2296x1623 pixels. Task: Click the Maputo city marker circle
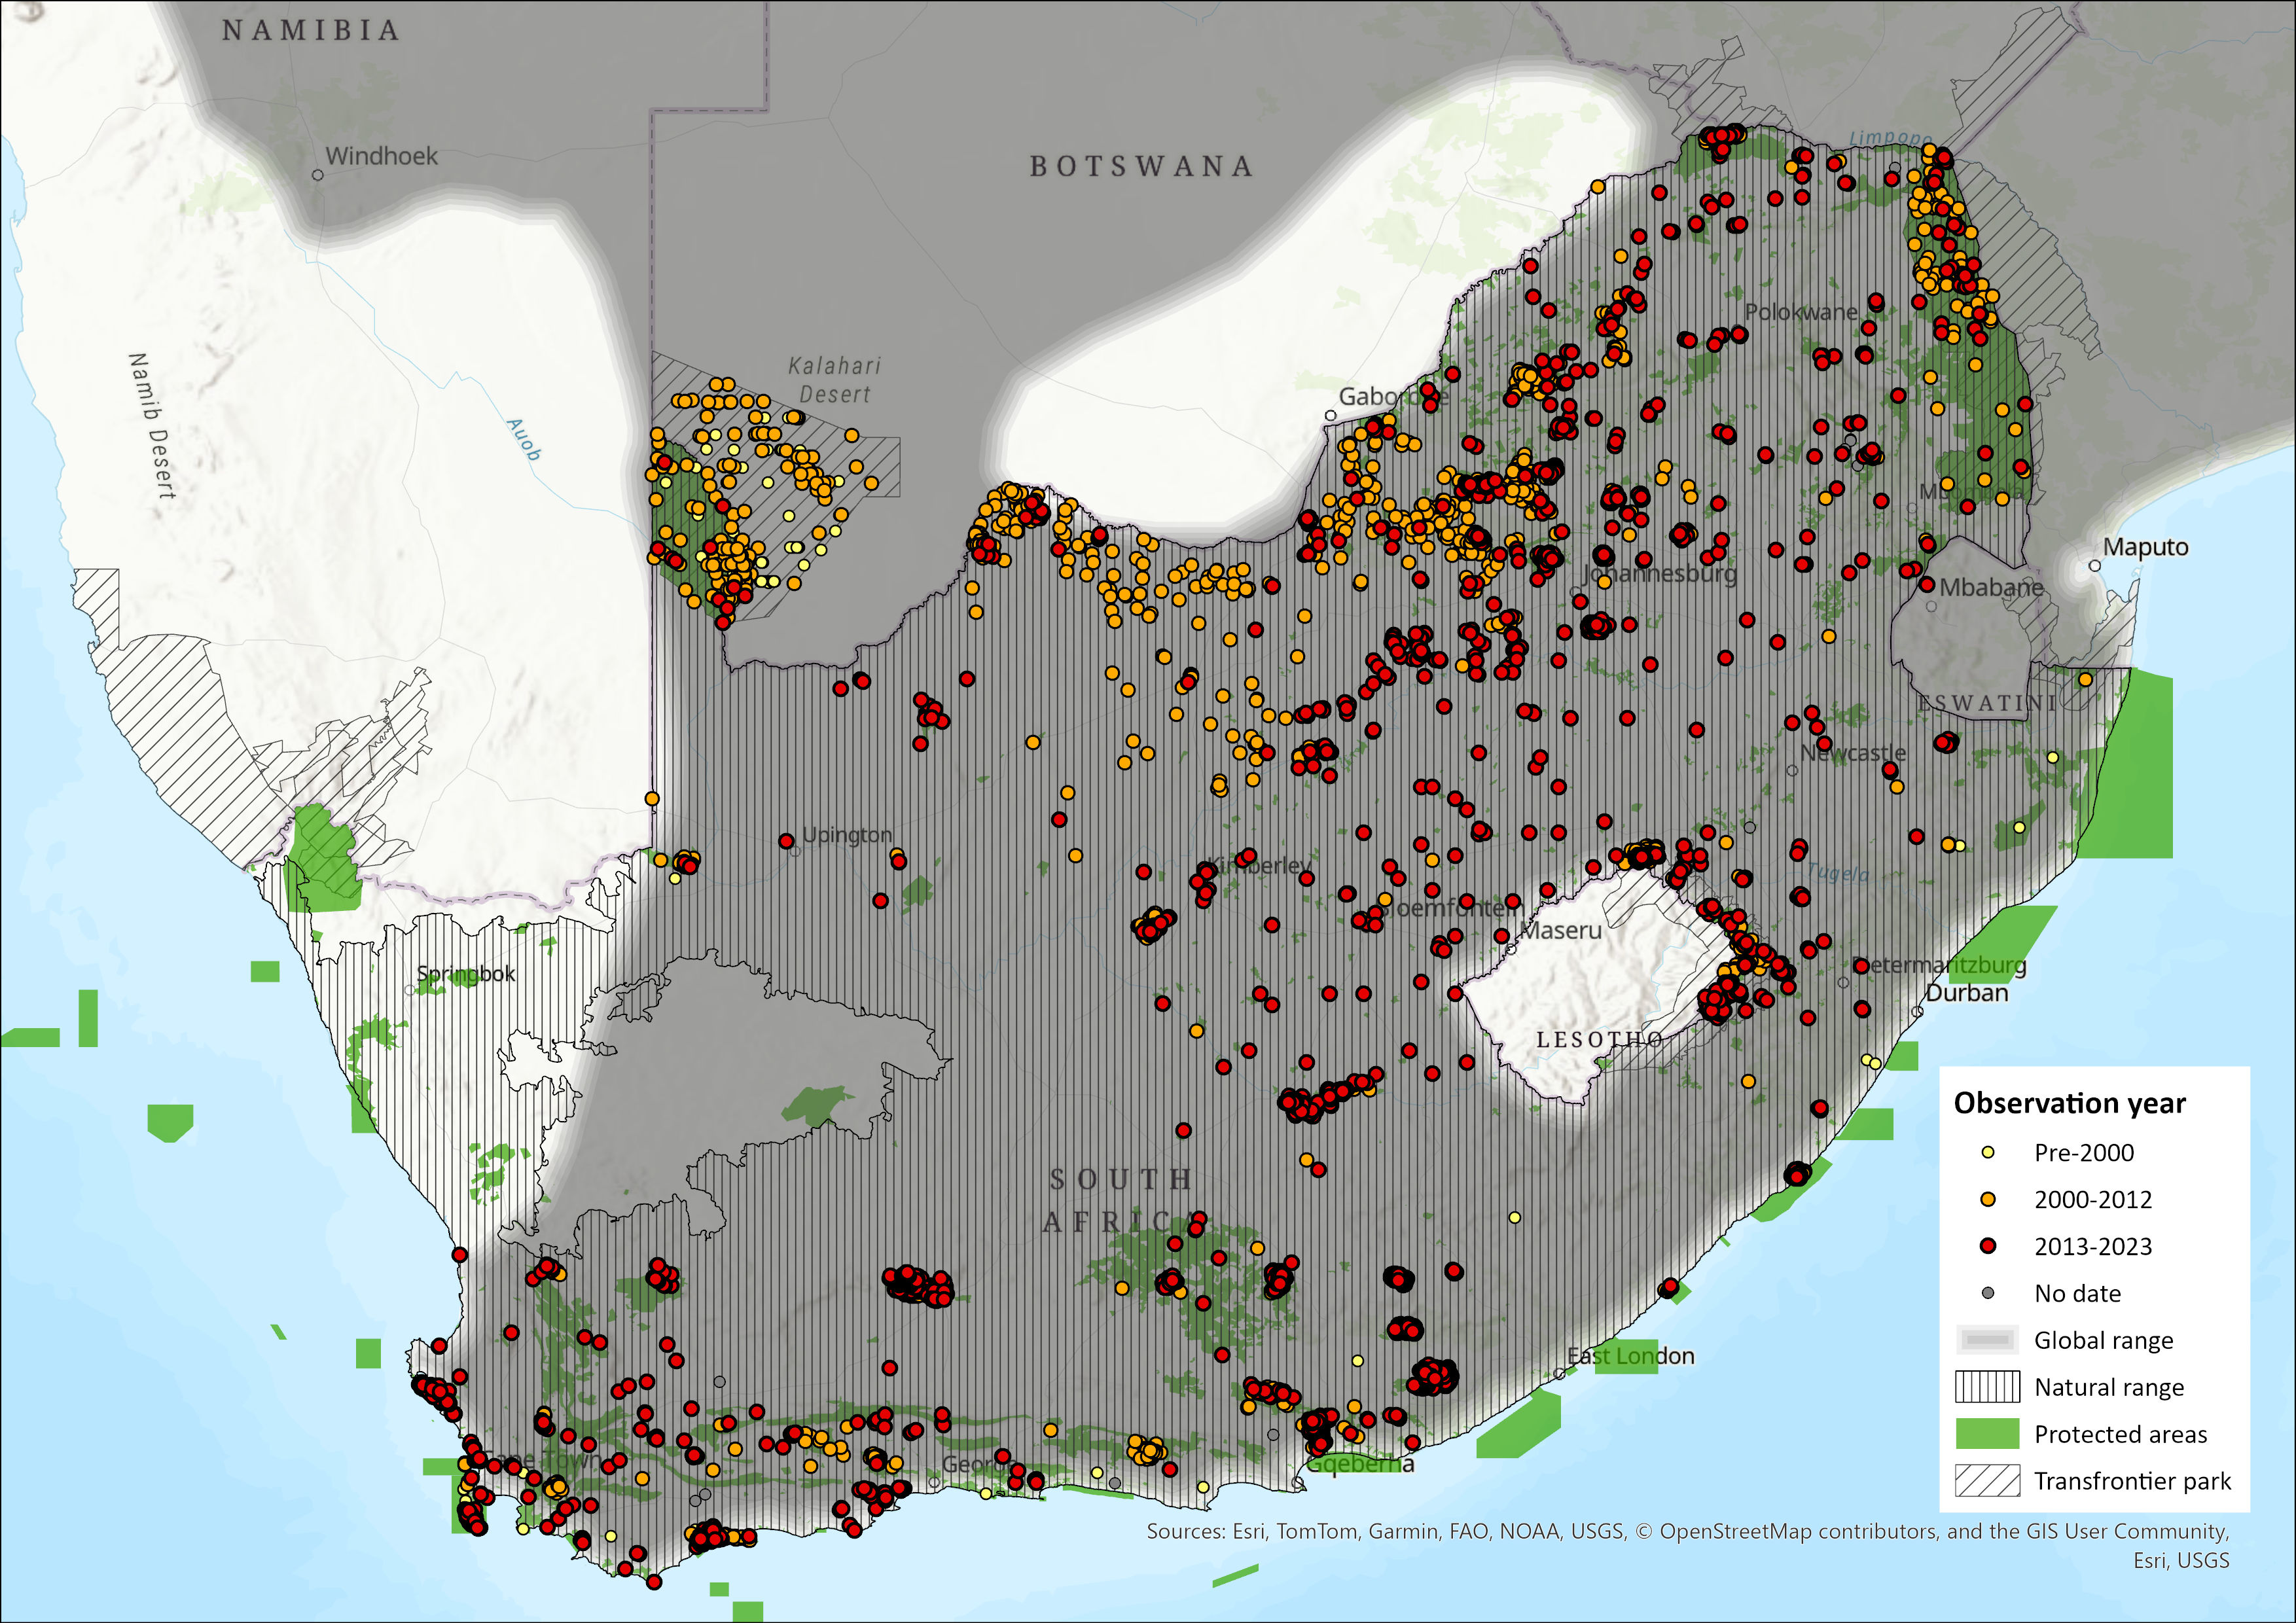(x=2095, y=566)
